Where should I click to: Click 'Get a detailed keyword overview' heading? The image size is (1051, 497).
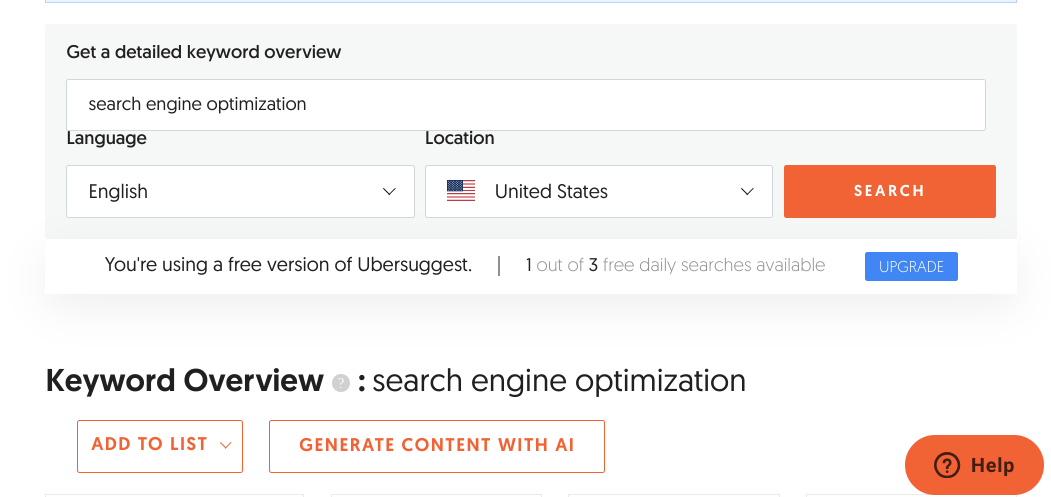[x=204, y=52]
